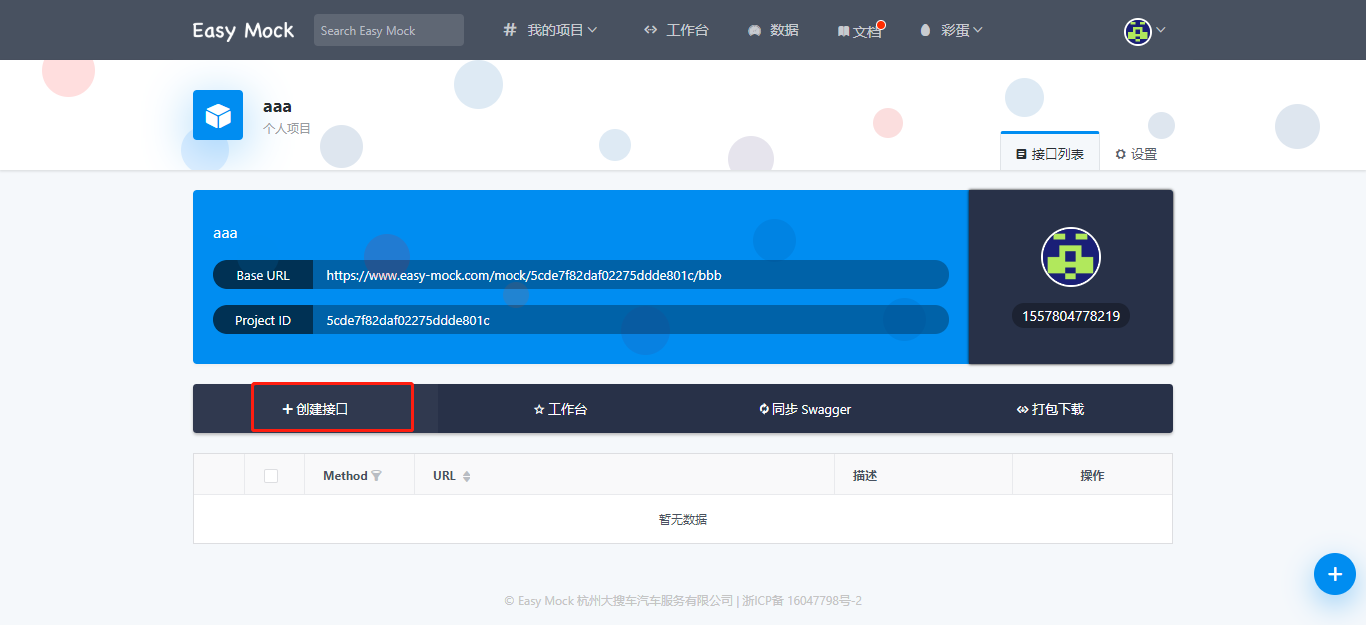Open the 我的项目 dropdown menu
This screenshot has height=625, width=1366.
tap(550, 30)
